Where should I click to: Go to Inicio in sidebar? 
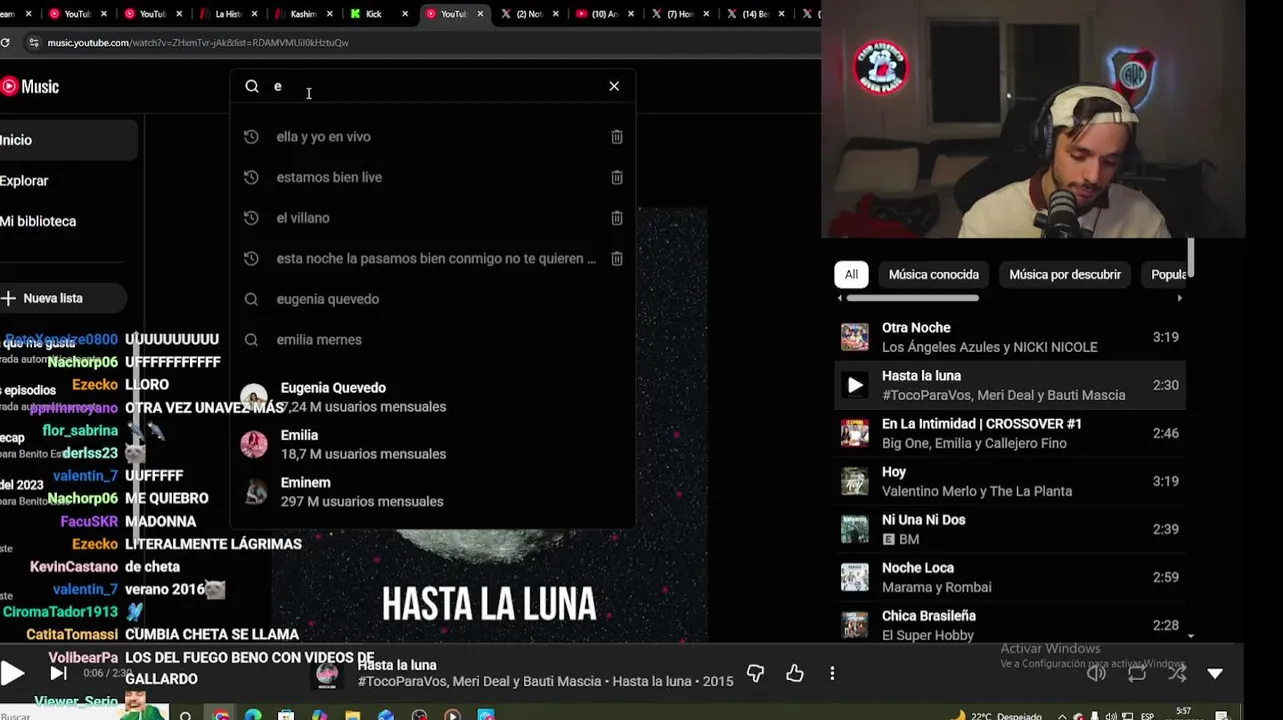click(66, 140)
